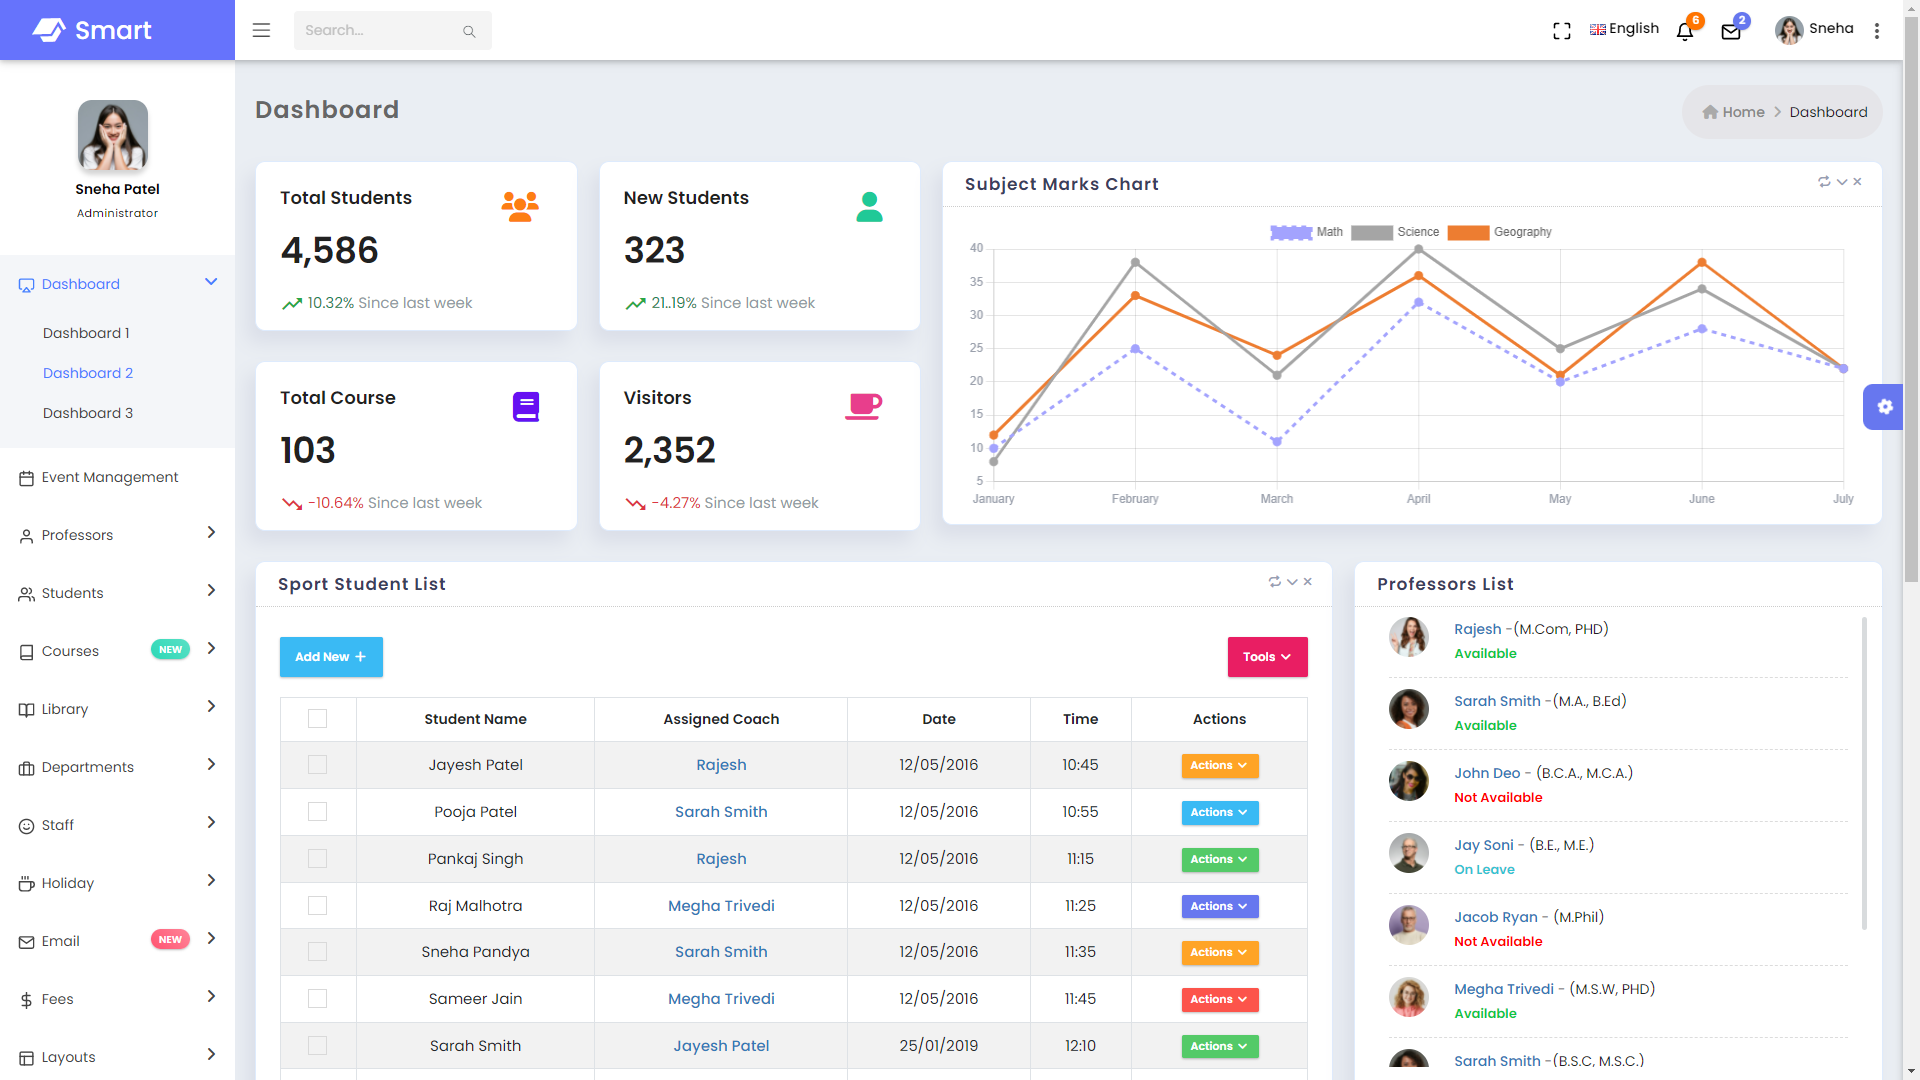Close the Sport Student List card
Viewport: 1920px width, 1080px height.
pyautogui.click(x=1308, y=582)
